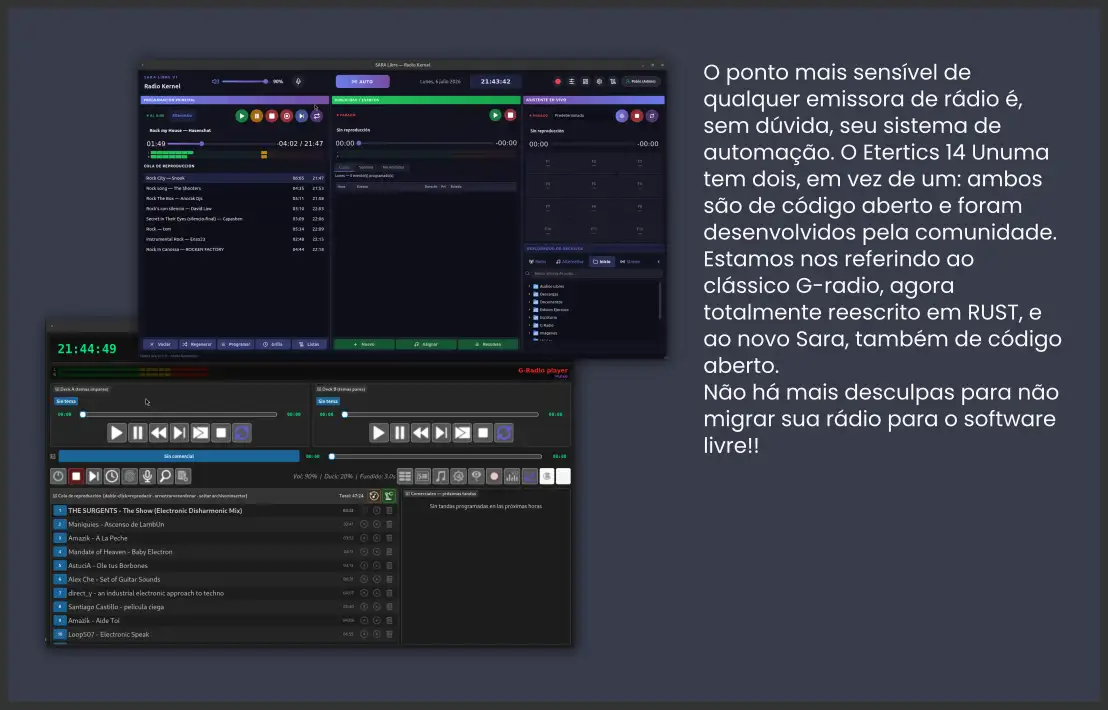This screenshot has width=1108, height=710.
Task: Click the power icon in G-Radio toolbar
Action: (x=58, y=476)
